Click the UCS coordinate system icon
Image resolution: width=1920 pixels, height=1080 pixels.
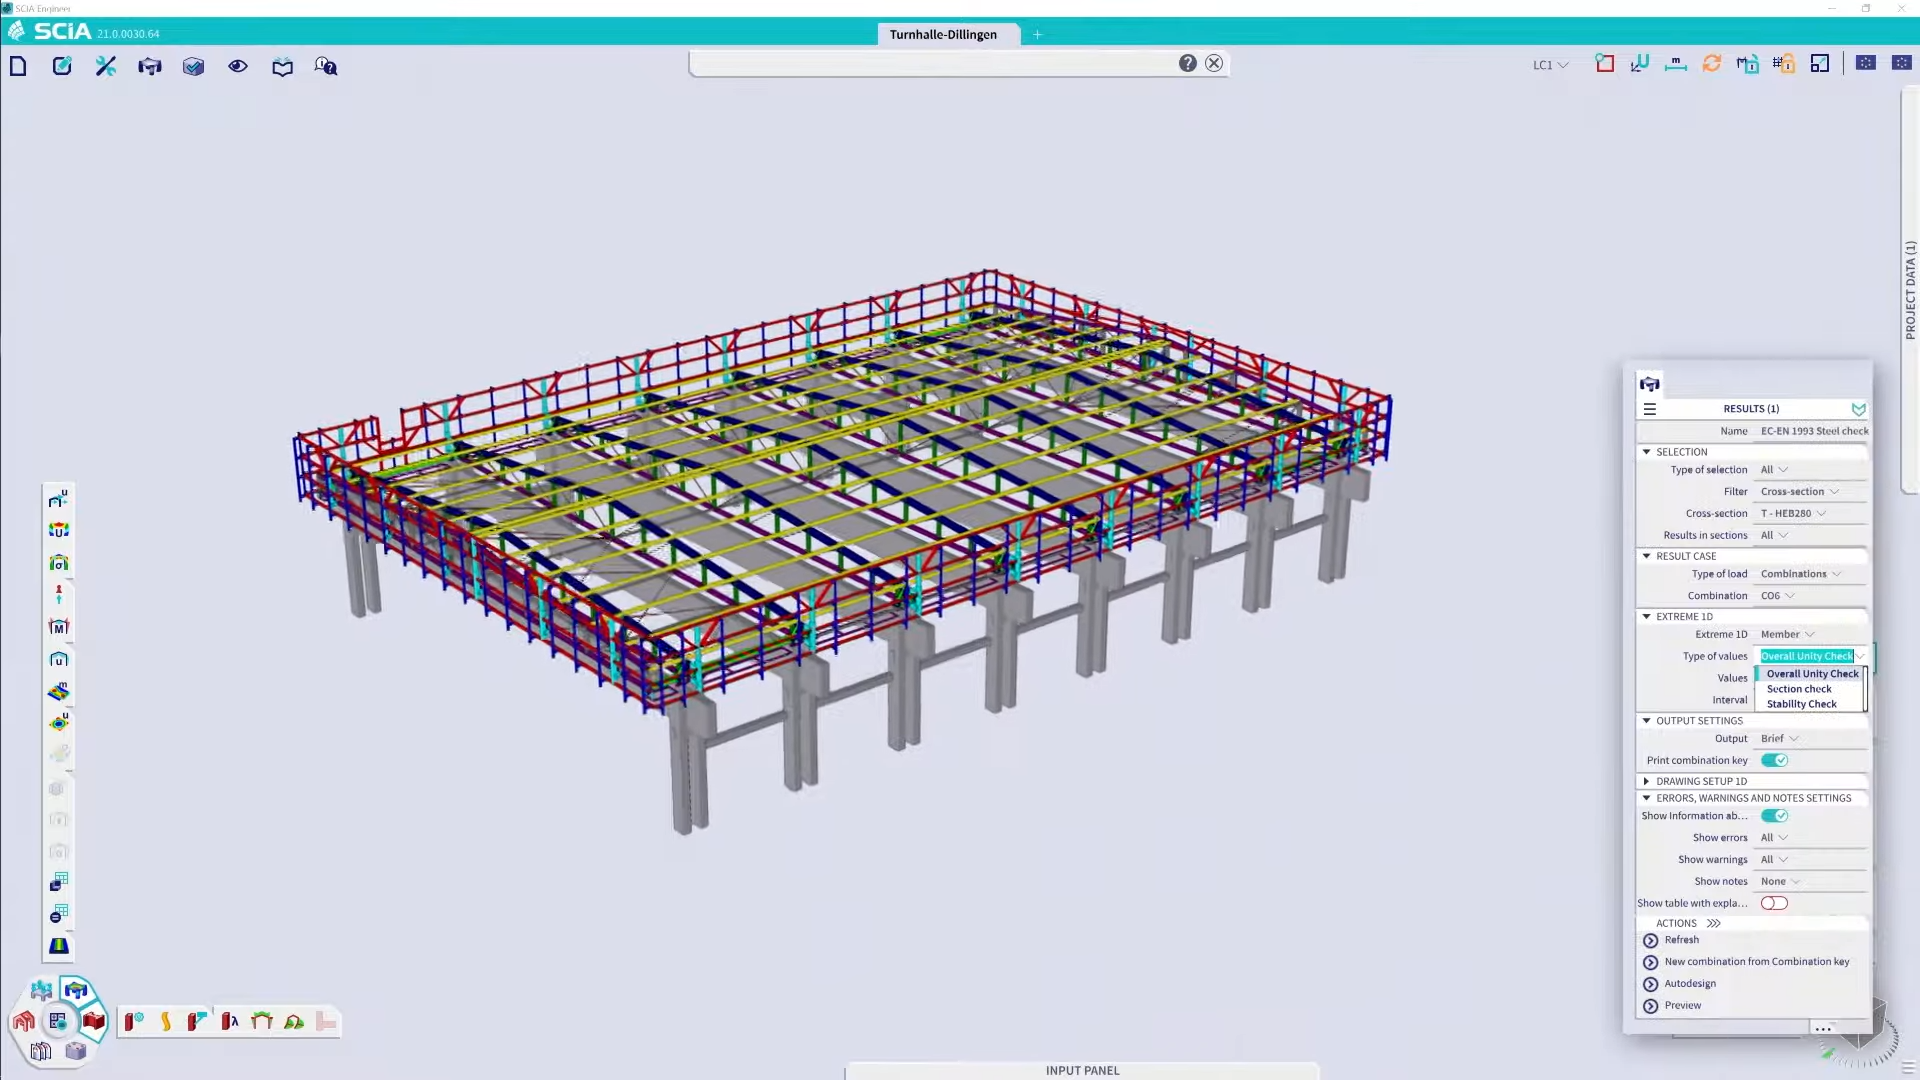coord(1640,64)
